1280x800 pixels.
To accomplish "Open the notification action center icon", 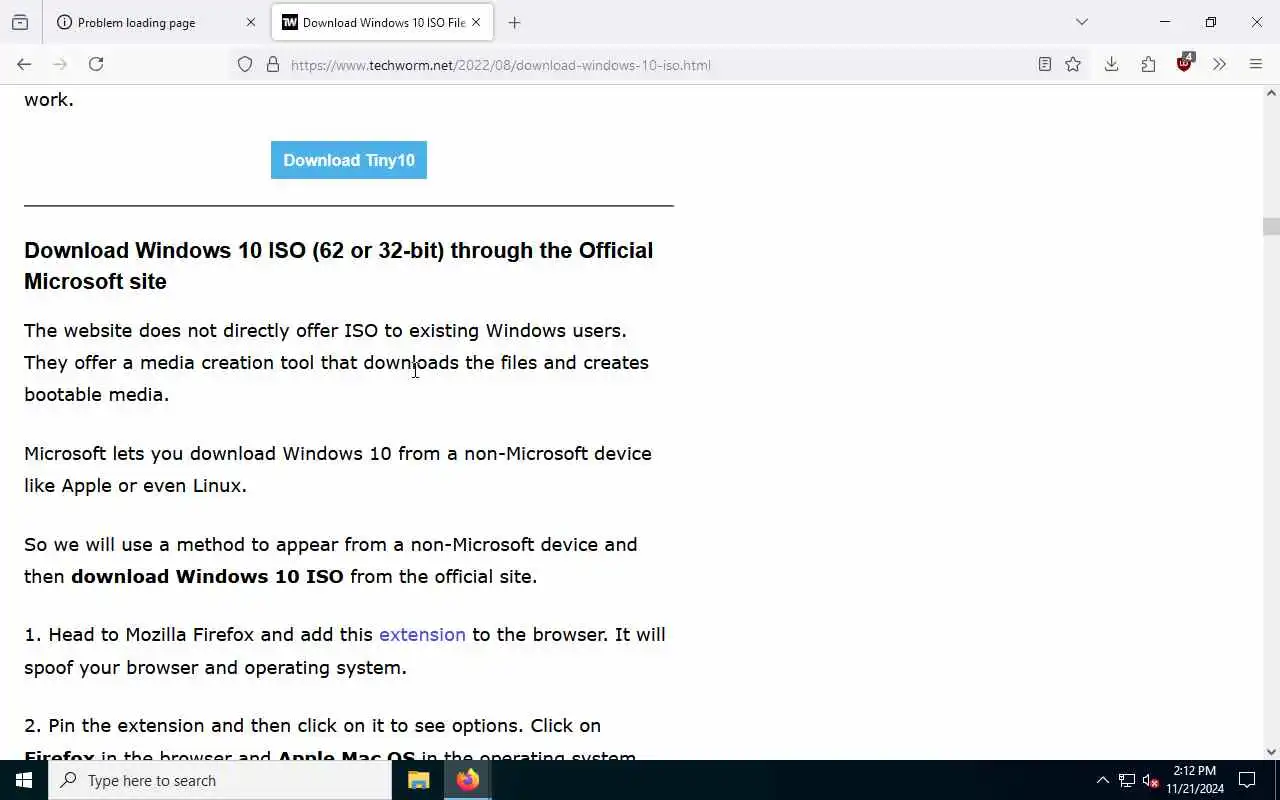I will pos(1247,780).
